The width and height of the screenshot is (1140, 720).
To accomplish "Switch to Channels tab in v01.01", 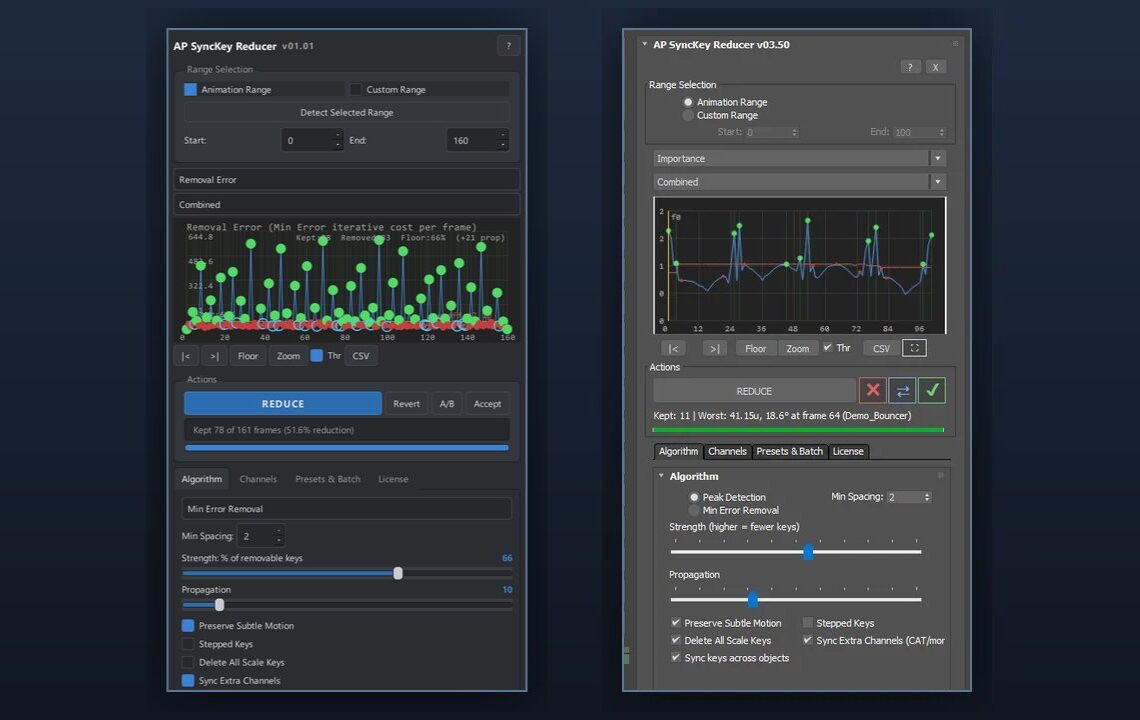I will [258, 479].
